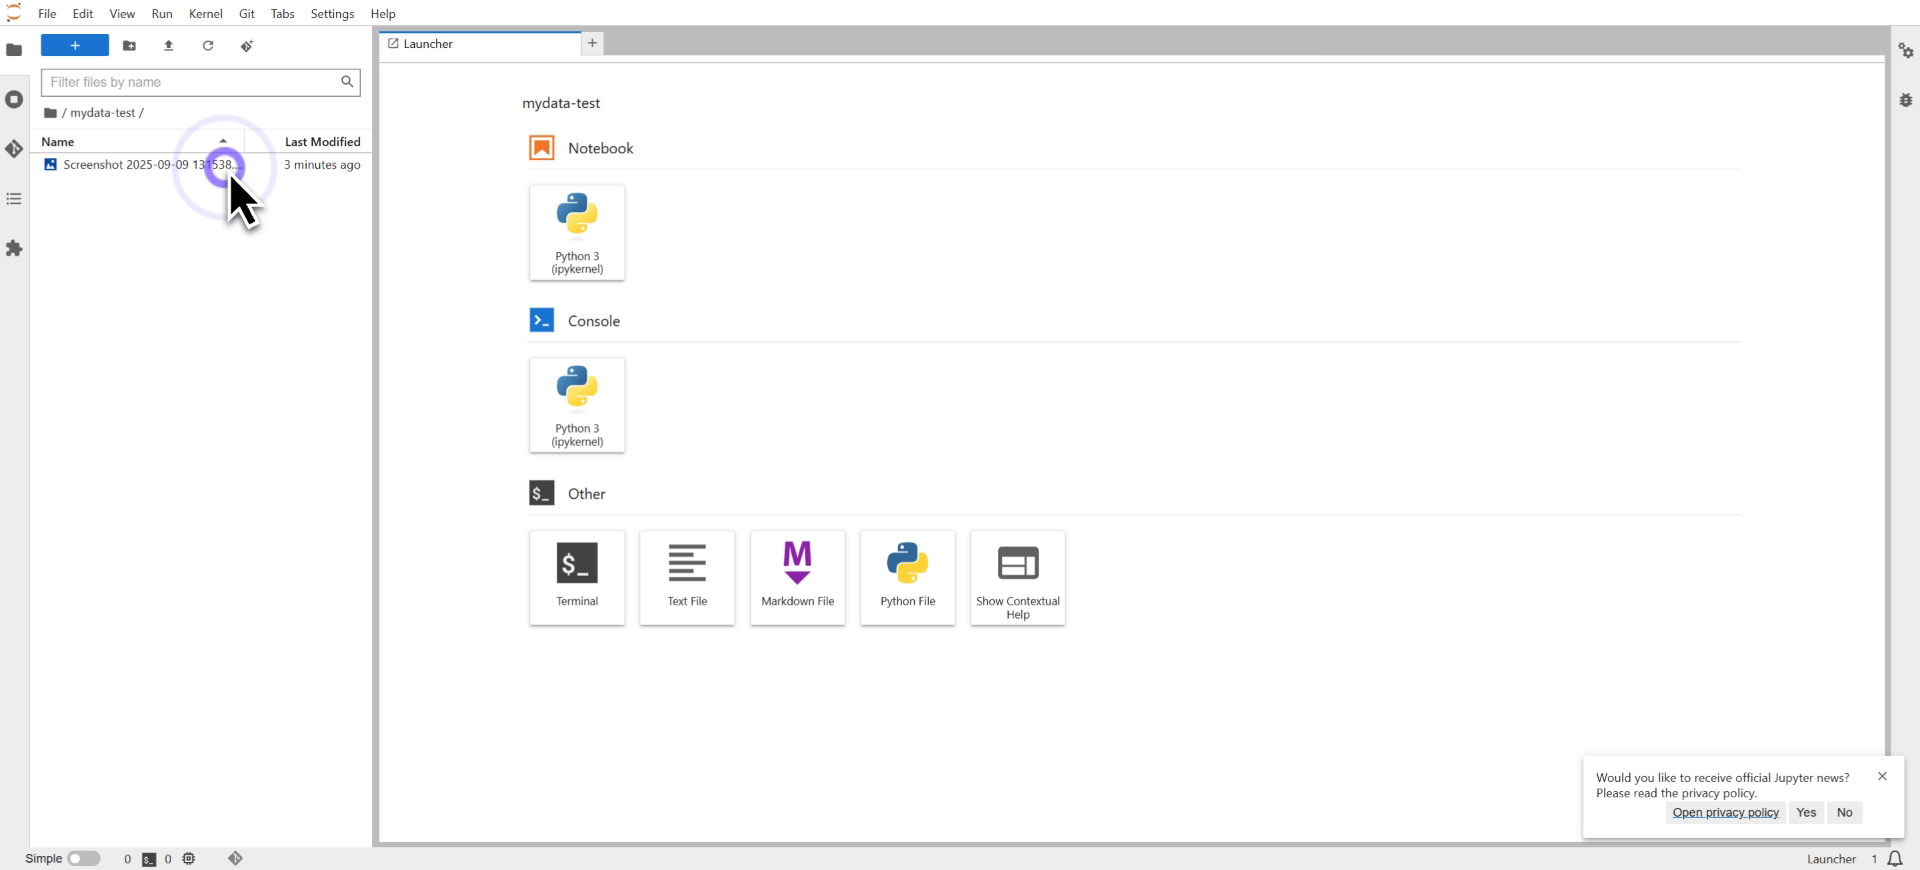Viewport: 1920px width, 870px height.
Task: Launch Python 3 notebook card
Action: tap(577, 232)
